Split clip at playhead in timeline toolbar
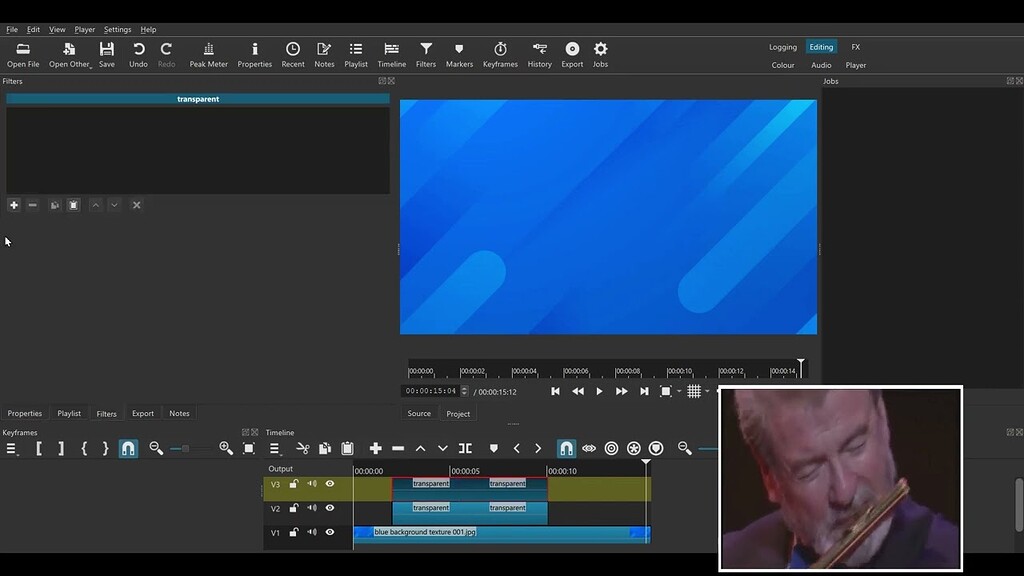The image size is (1024, 576). click(465, 448)
